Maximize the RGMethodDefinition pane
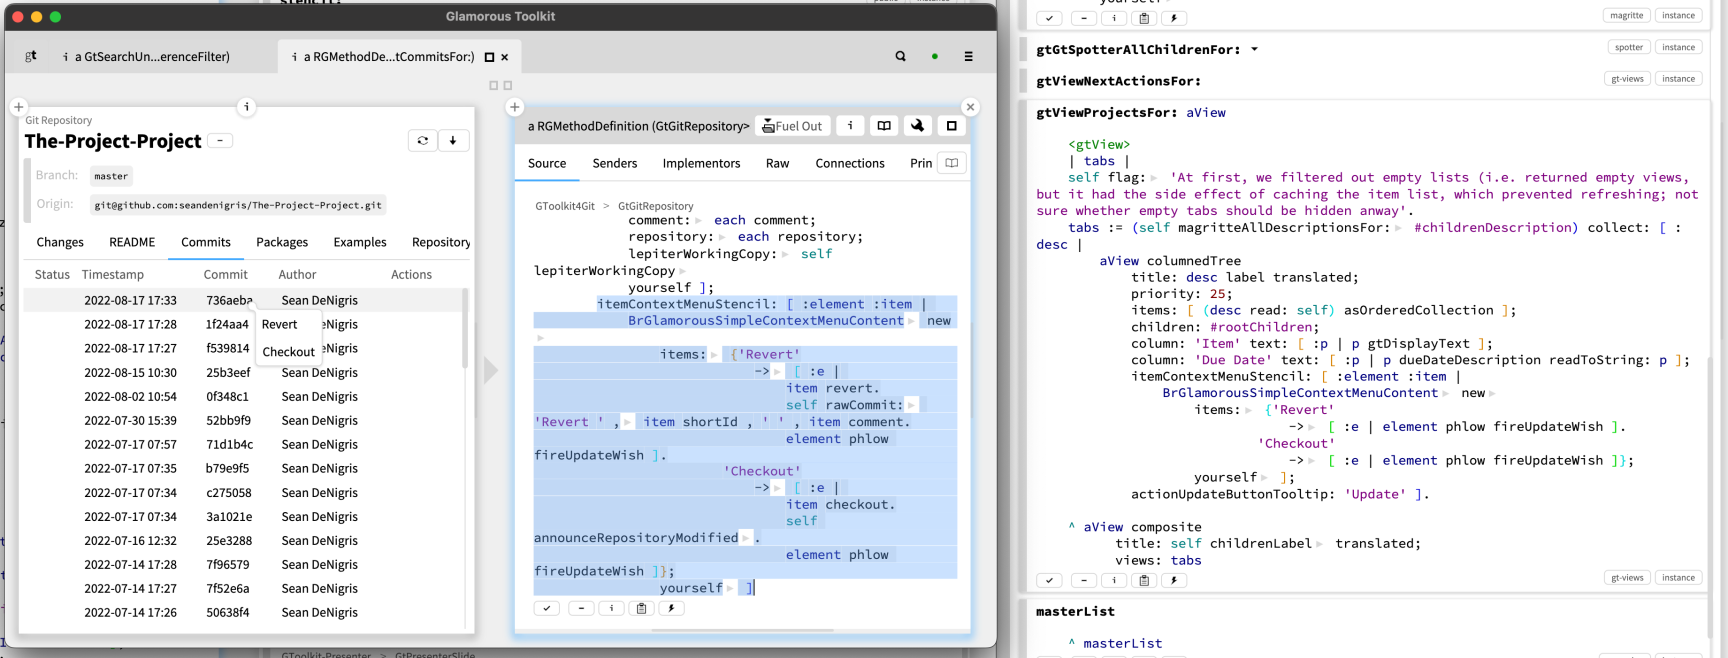1728x658 pixels. (x=951, y=126)
